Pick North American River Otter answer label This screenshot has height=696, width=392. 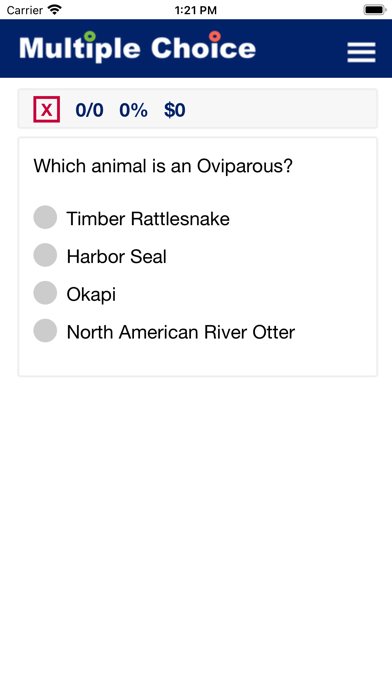[x=181, y=332]
